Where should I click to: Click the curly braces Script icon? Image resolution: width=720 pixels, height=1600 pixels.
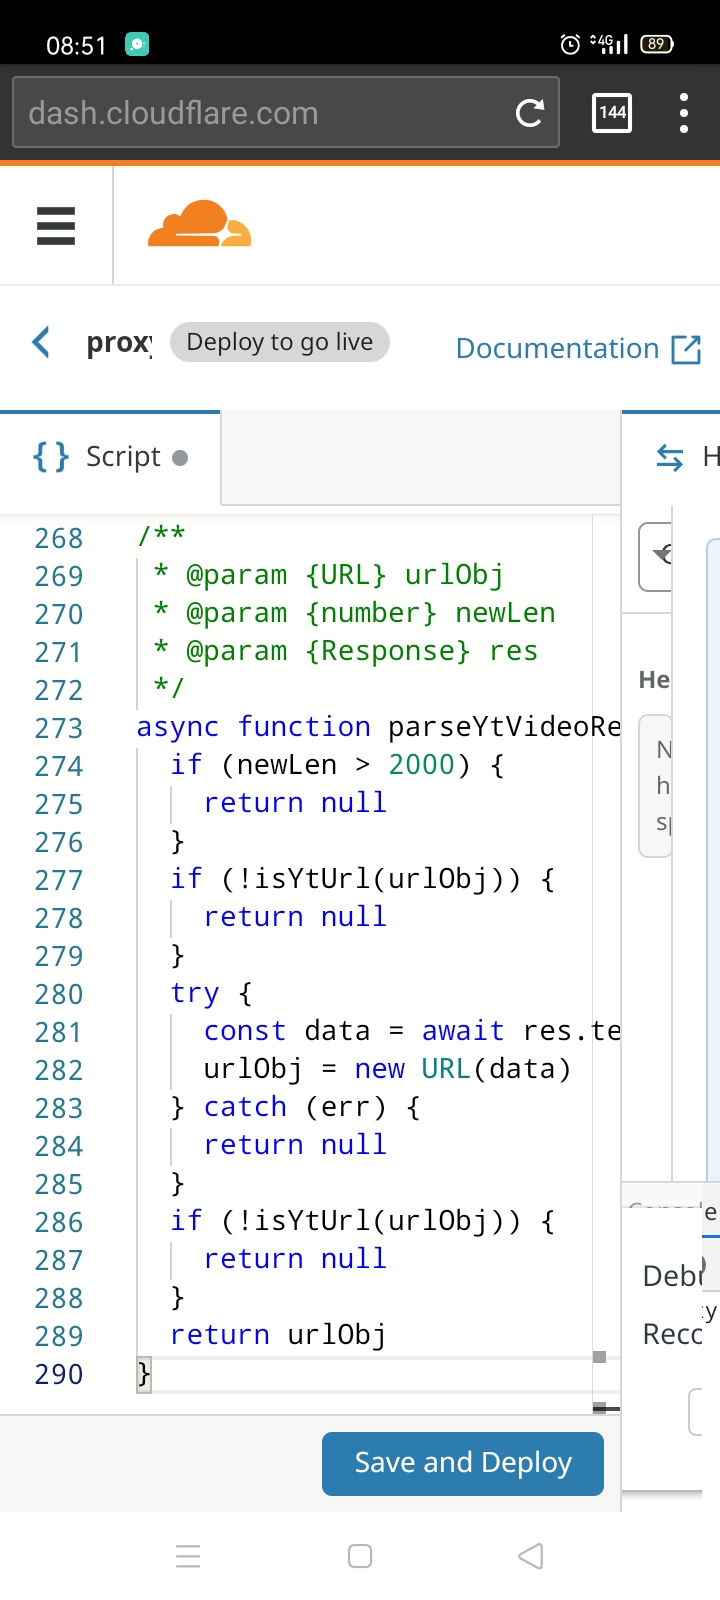pyautogui.click(x=51, y=457)
